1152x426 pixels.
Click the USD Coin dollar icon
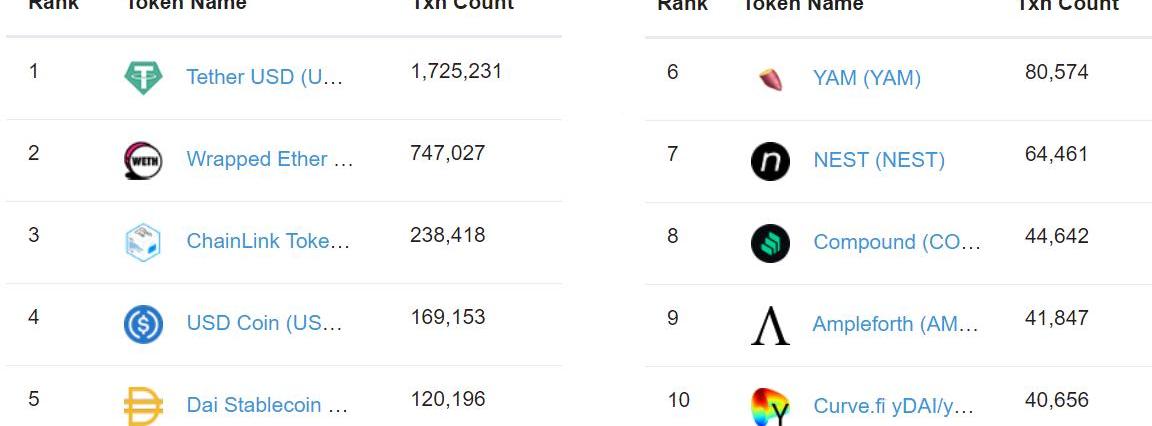click(x=143, y=324)
